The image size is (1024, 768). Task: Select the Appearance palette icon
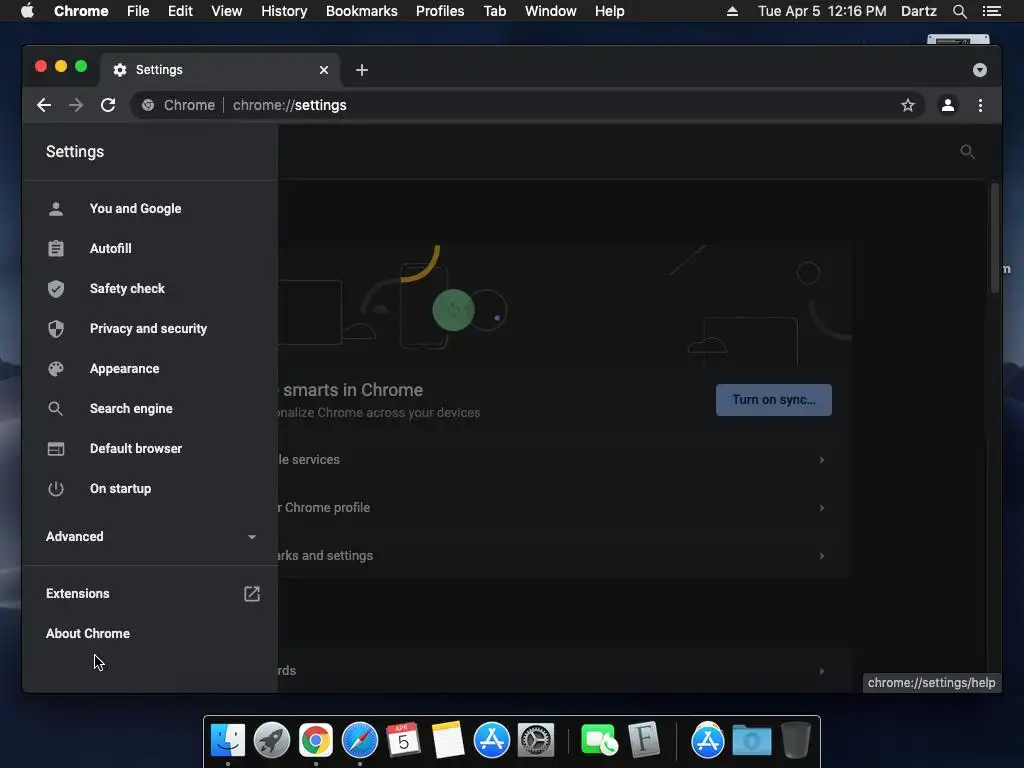pyautogui.click(x=56, y=368)
